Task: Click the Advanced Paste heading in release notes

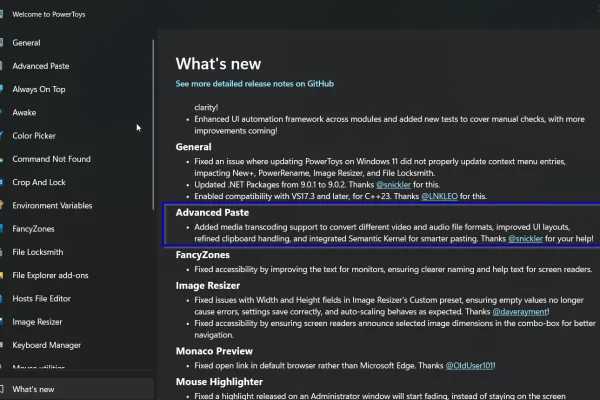Action: pyautogui.click(x=212, y=213)
